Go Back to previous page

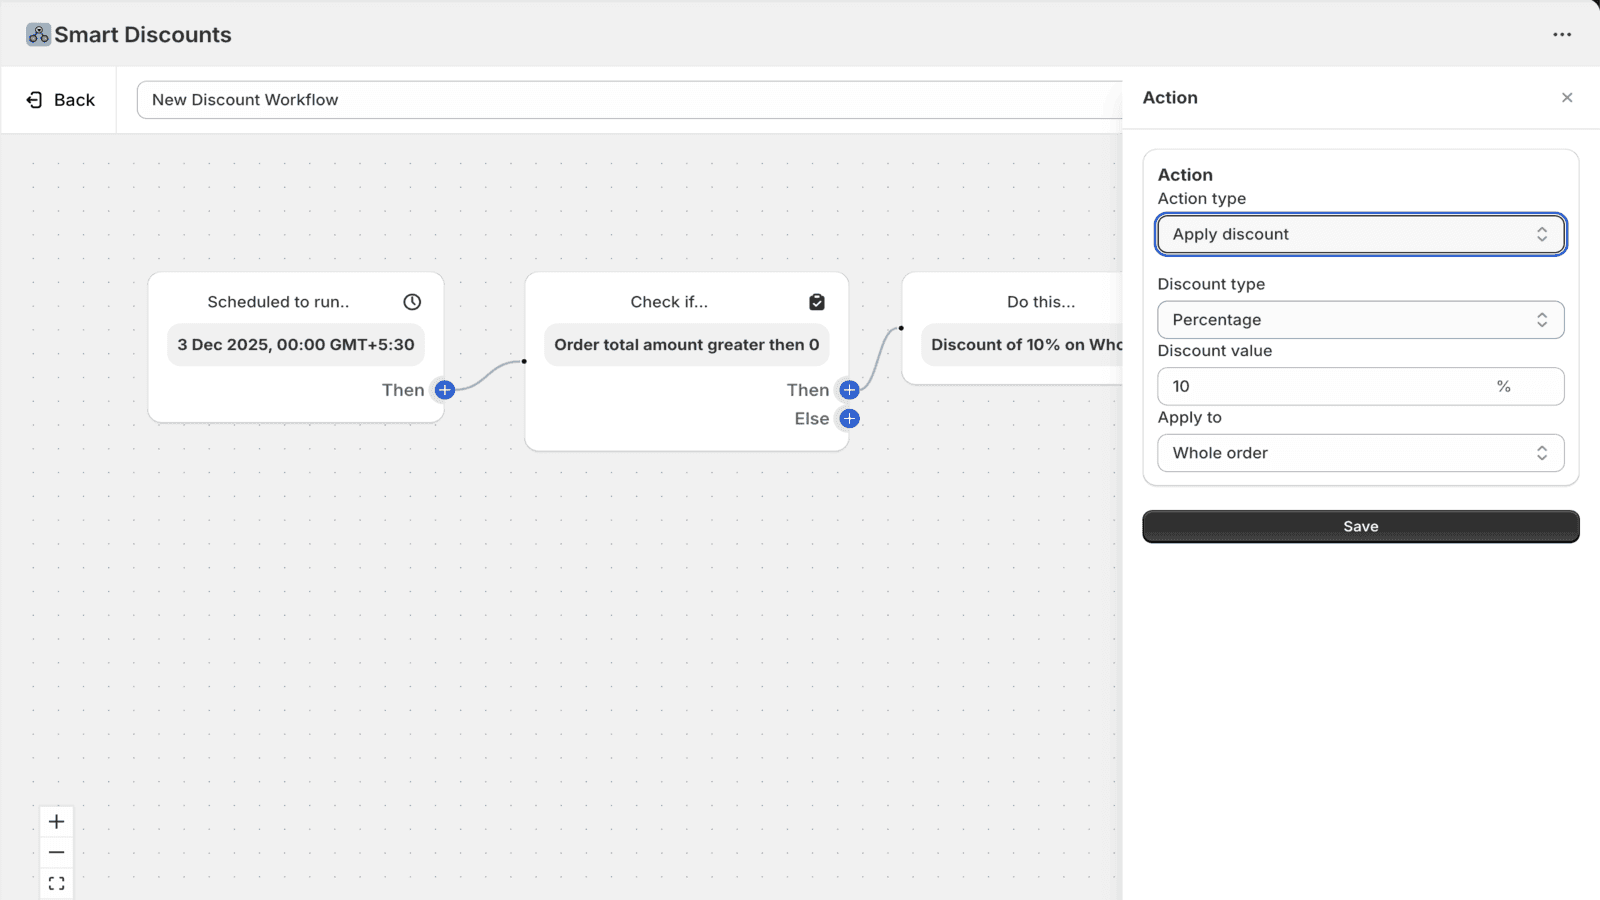60,100
